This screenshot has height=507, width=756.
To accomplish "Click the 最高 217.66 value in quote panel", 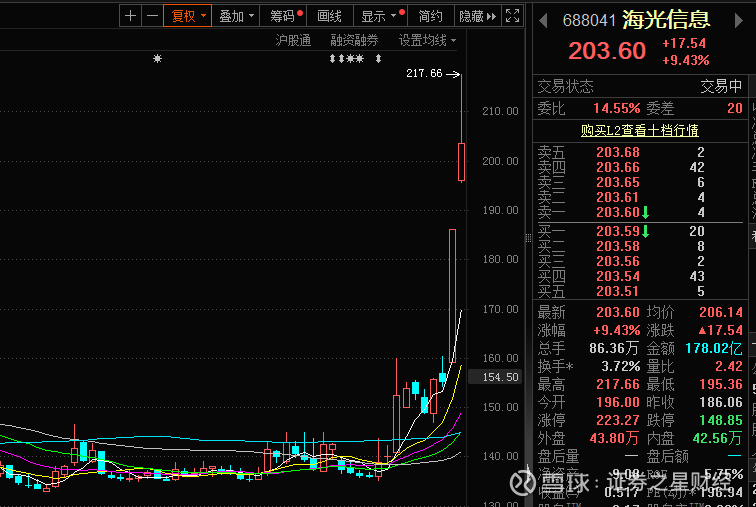I will [618, 385].
